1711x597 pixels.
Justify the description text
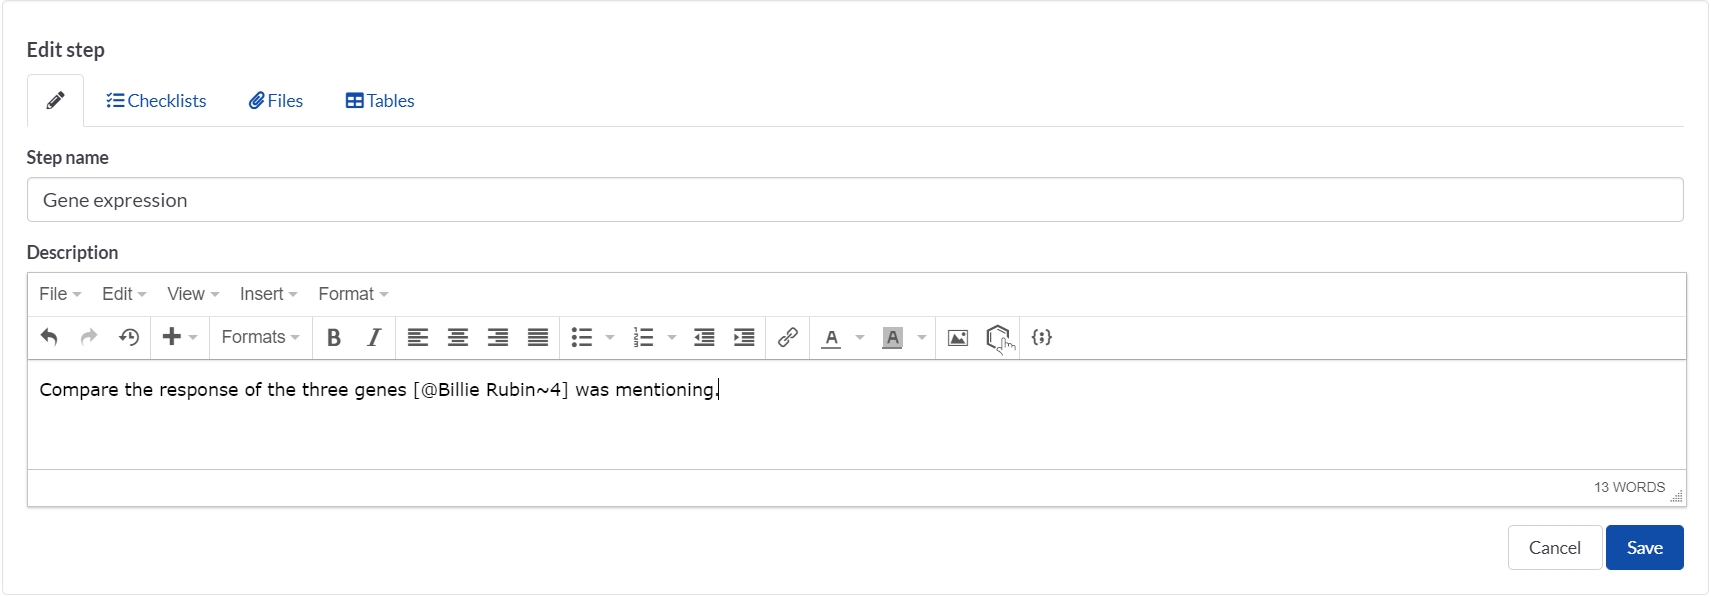538,338
